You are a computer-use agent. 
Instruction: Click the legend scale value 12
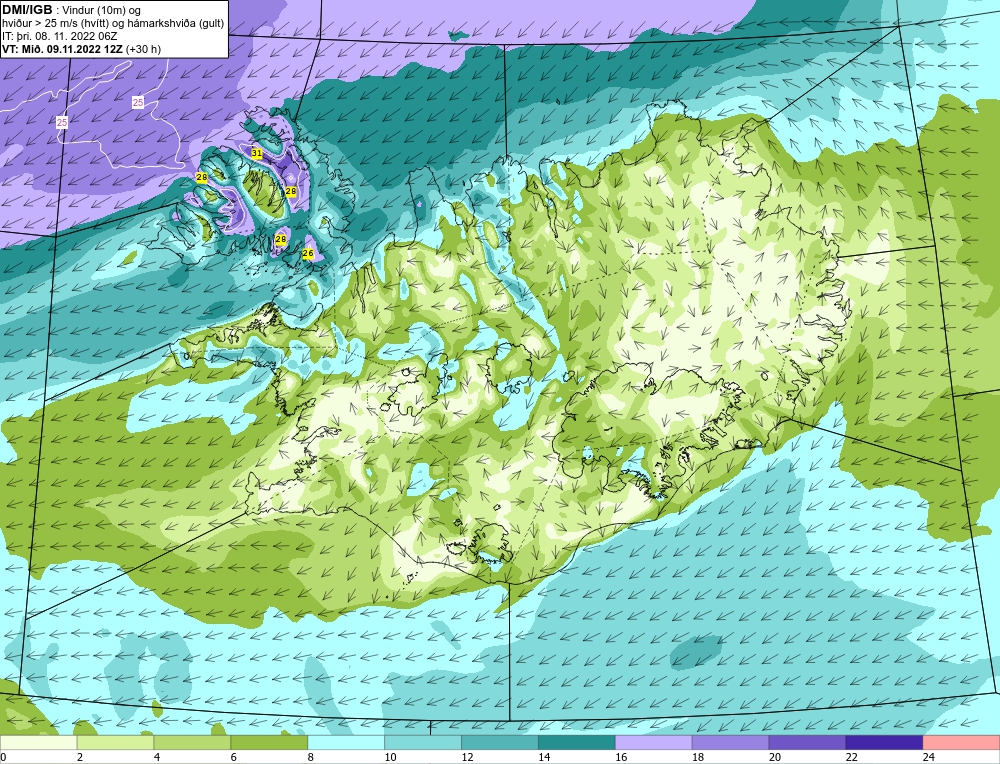[467, 758]
